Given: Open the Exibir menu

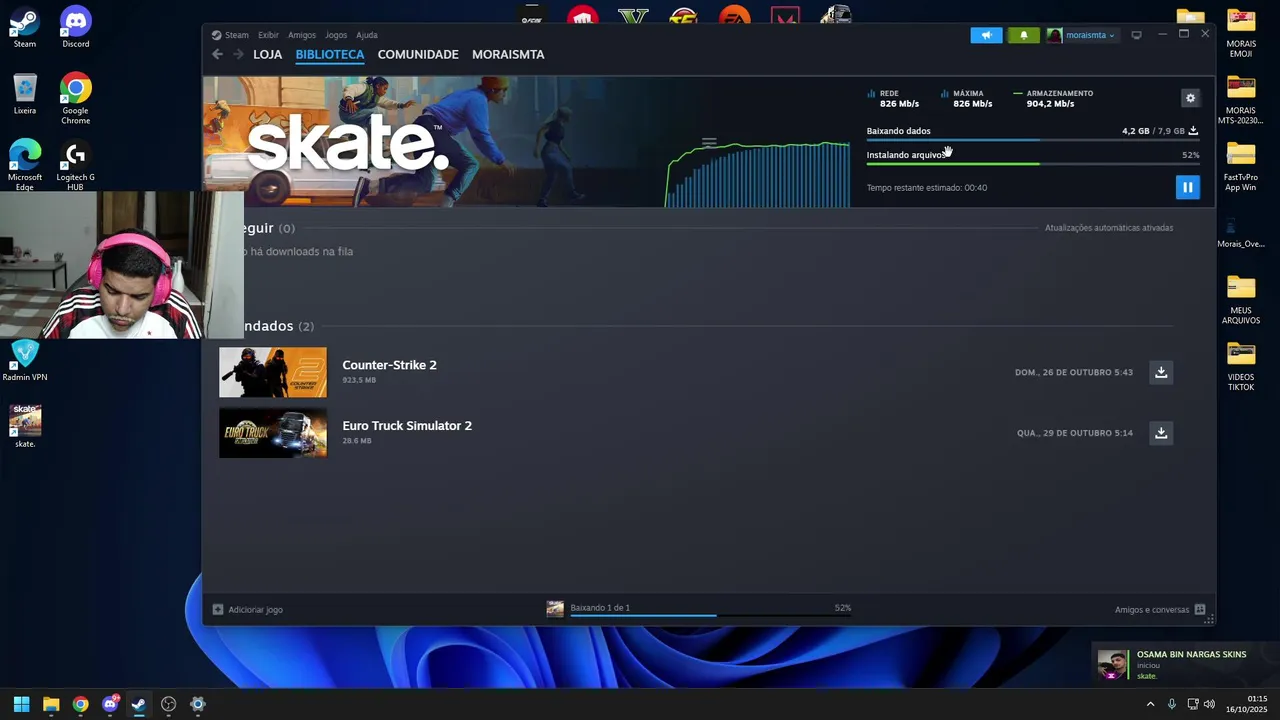Looking at the screenshot, I should 268,35.
